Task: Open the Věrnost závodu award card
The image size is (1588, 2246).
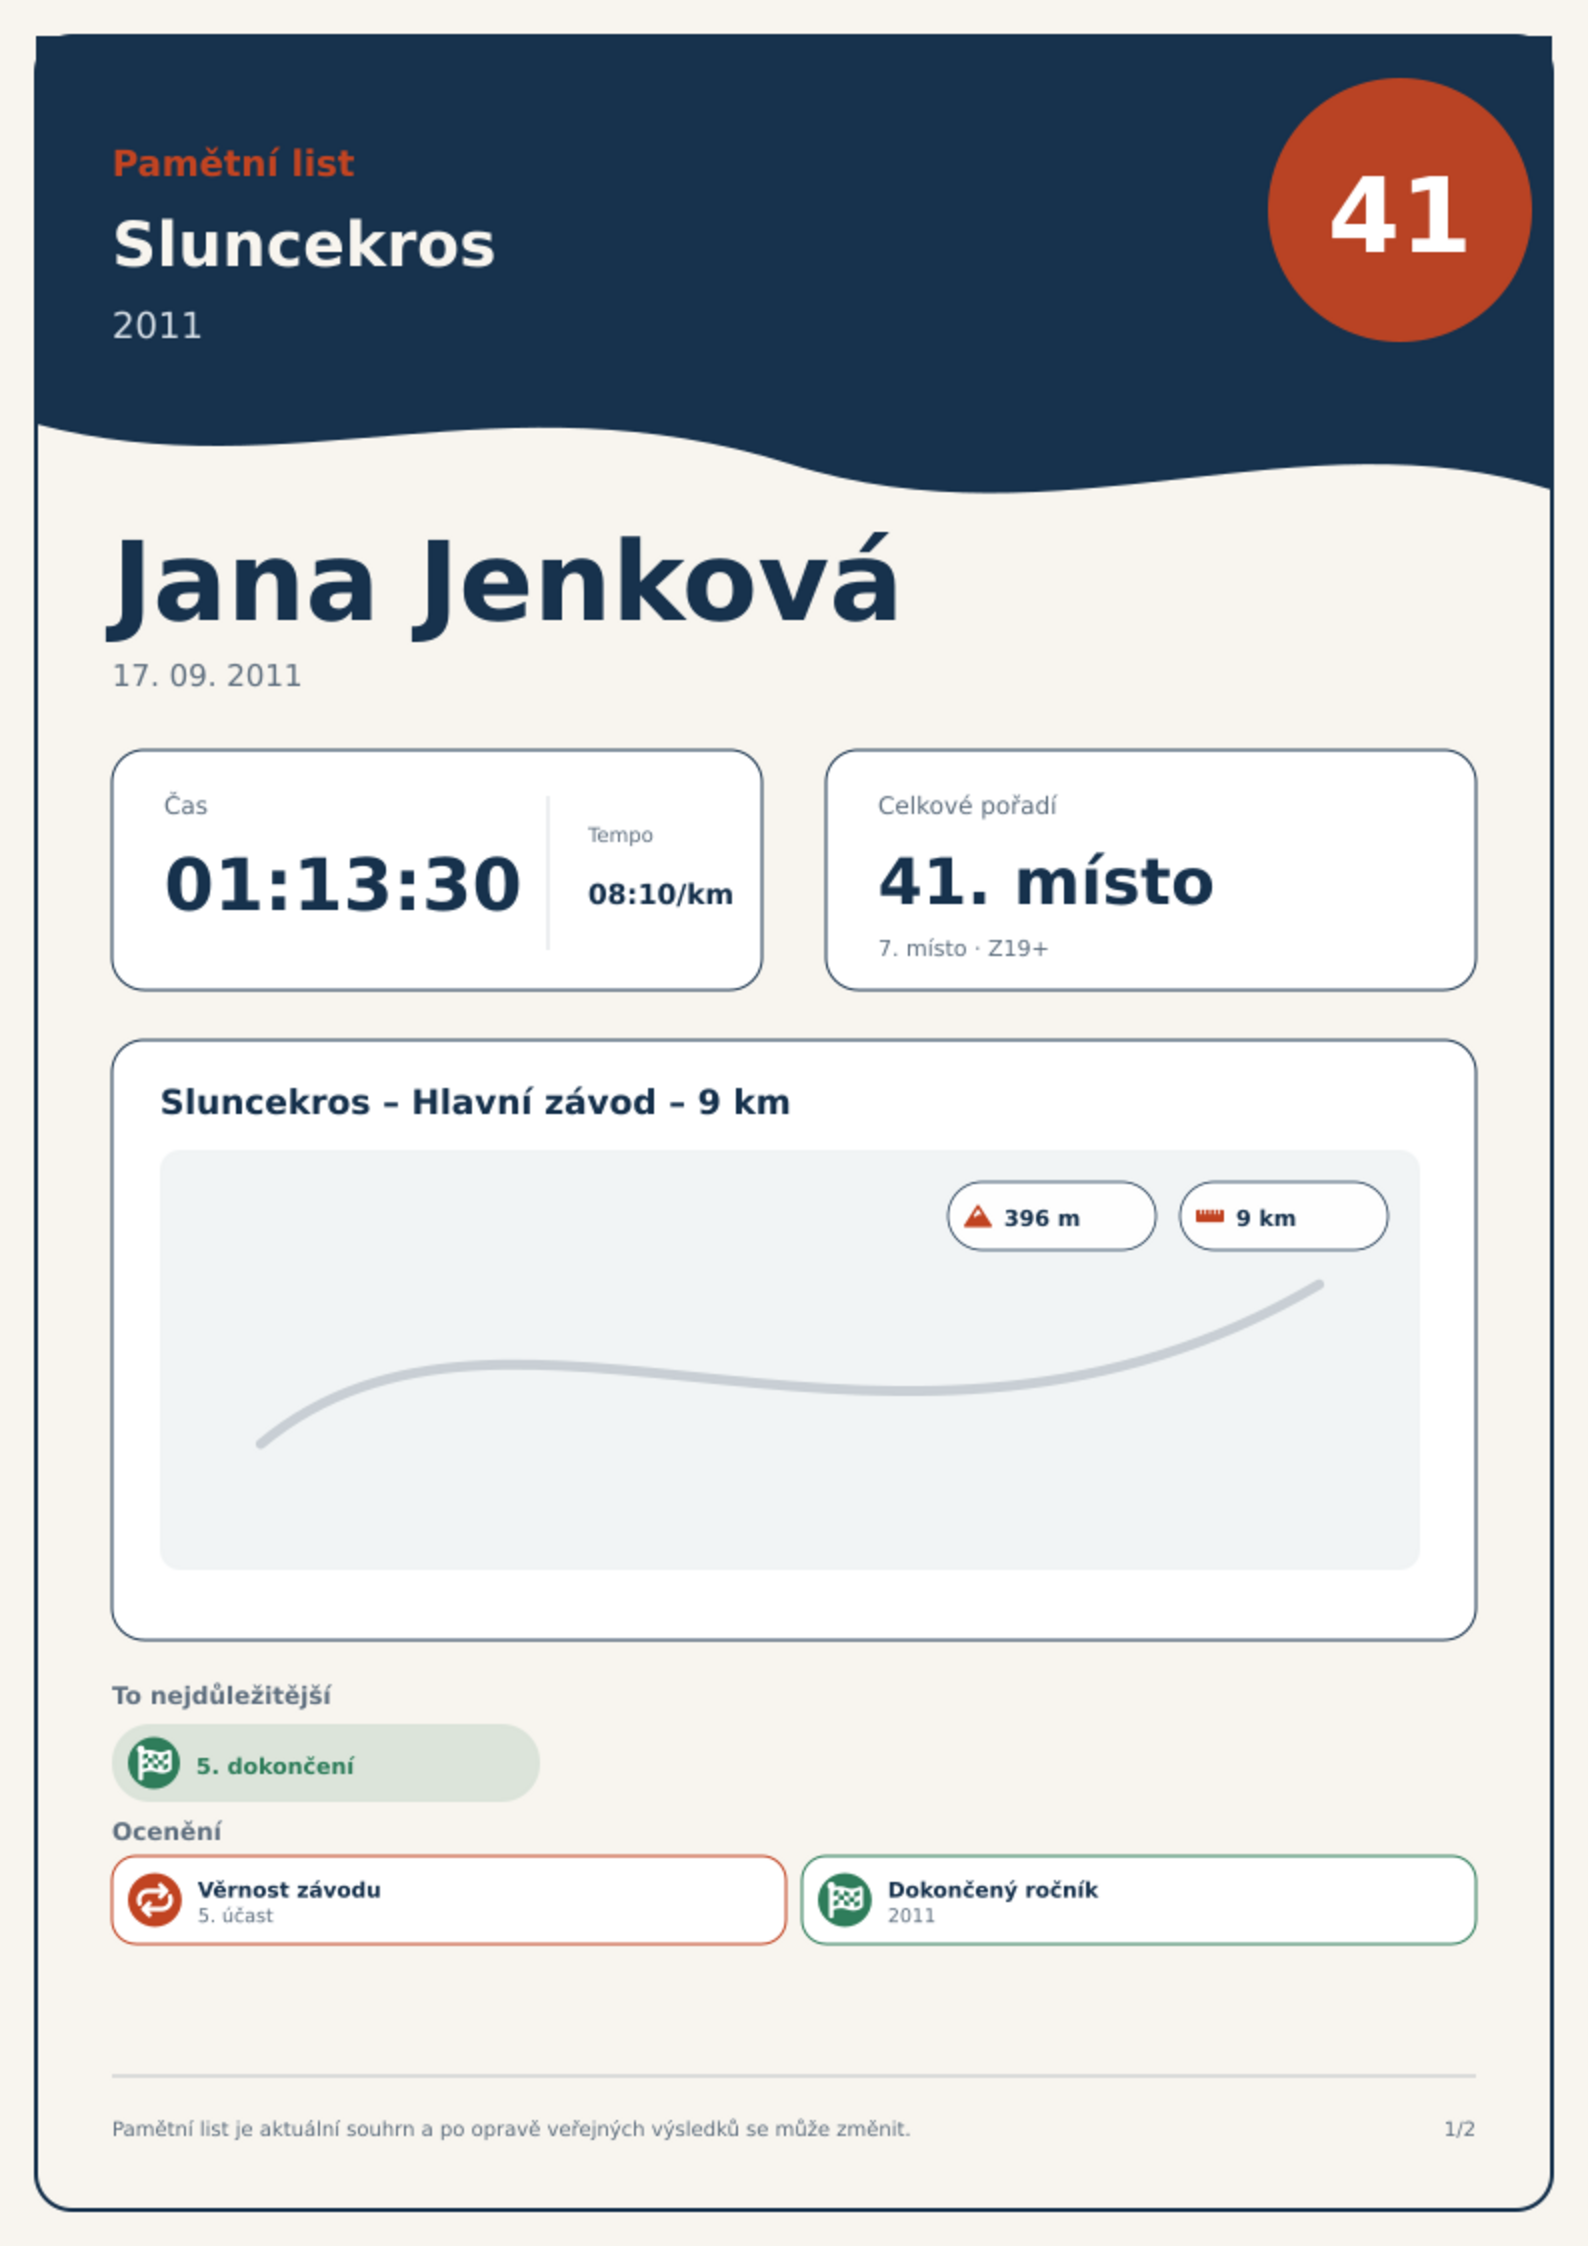Action: tap(449, 1900)
